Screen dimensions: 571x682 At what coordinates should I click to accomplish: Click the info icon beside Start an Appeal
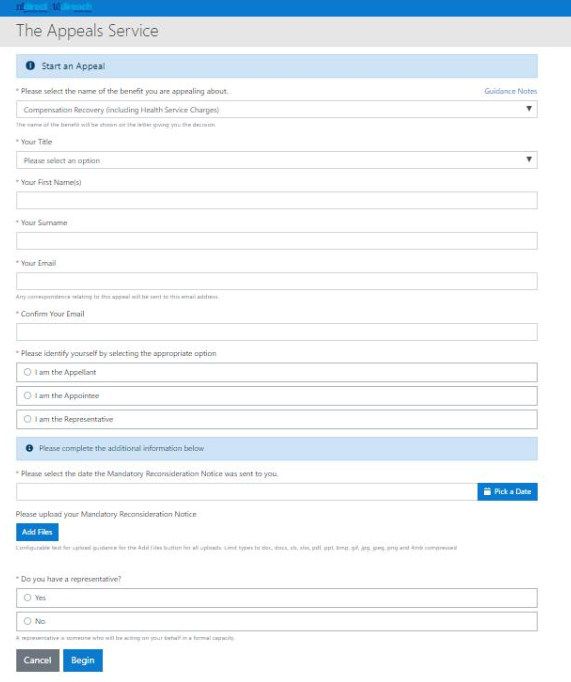[x=30, y=66]
